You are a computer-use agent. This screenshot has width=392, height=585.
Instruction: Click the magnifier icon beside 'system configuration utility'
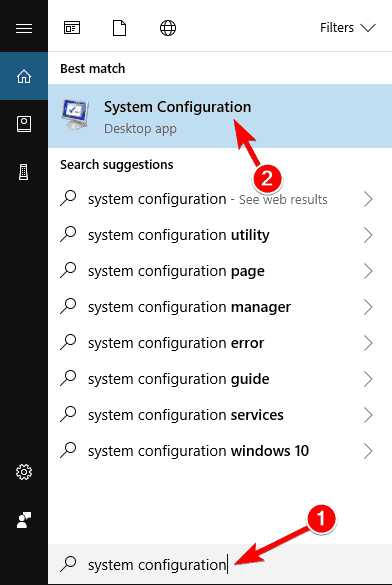(68, 234)
